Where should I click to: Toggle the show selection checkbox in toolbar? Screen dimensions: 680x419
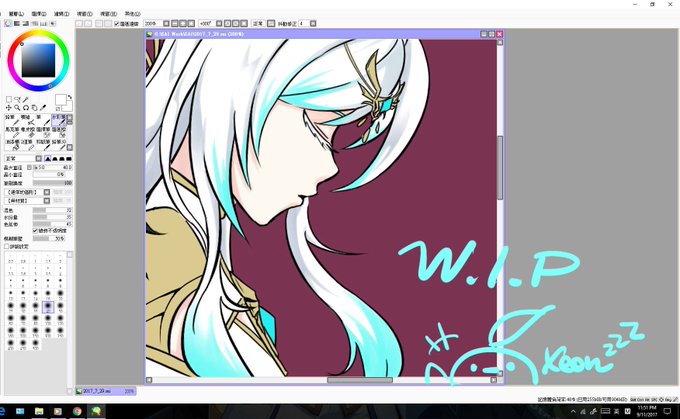click(x=116, y=23)
